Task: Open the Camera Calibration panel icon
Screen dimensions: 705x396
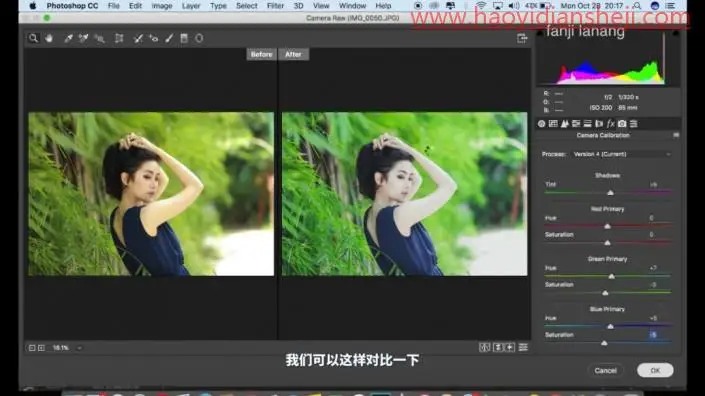Action: pos(622,124)
